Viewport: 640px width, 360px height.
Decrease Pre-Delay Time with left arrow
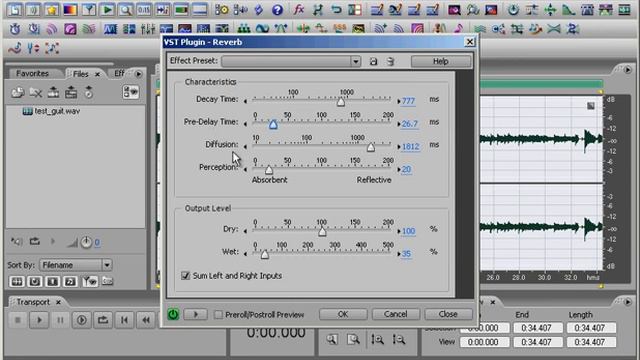click(x=245, y=123)
